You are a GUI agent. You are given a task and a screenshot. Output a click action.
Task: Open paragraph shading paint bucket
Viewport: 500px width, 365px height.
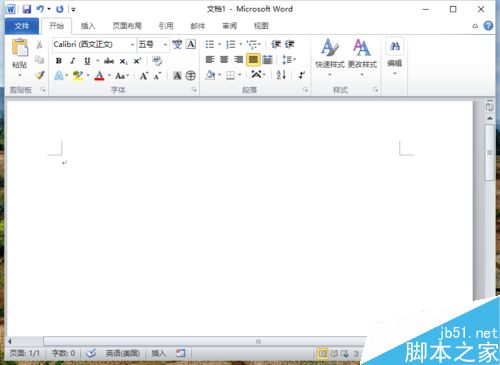coord(210,75)
